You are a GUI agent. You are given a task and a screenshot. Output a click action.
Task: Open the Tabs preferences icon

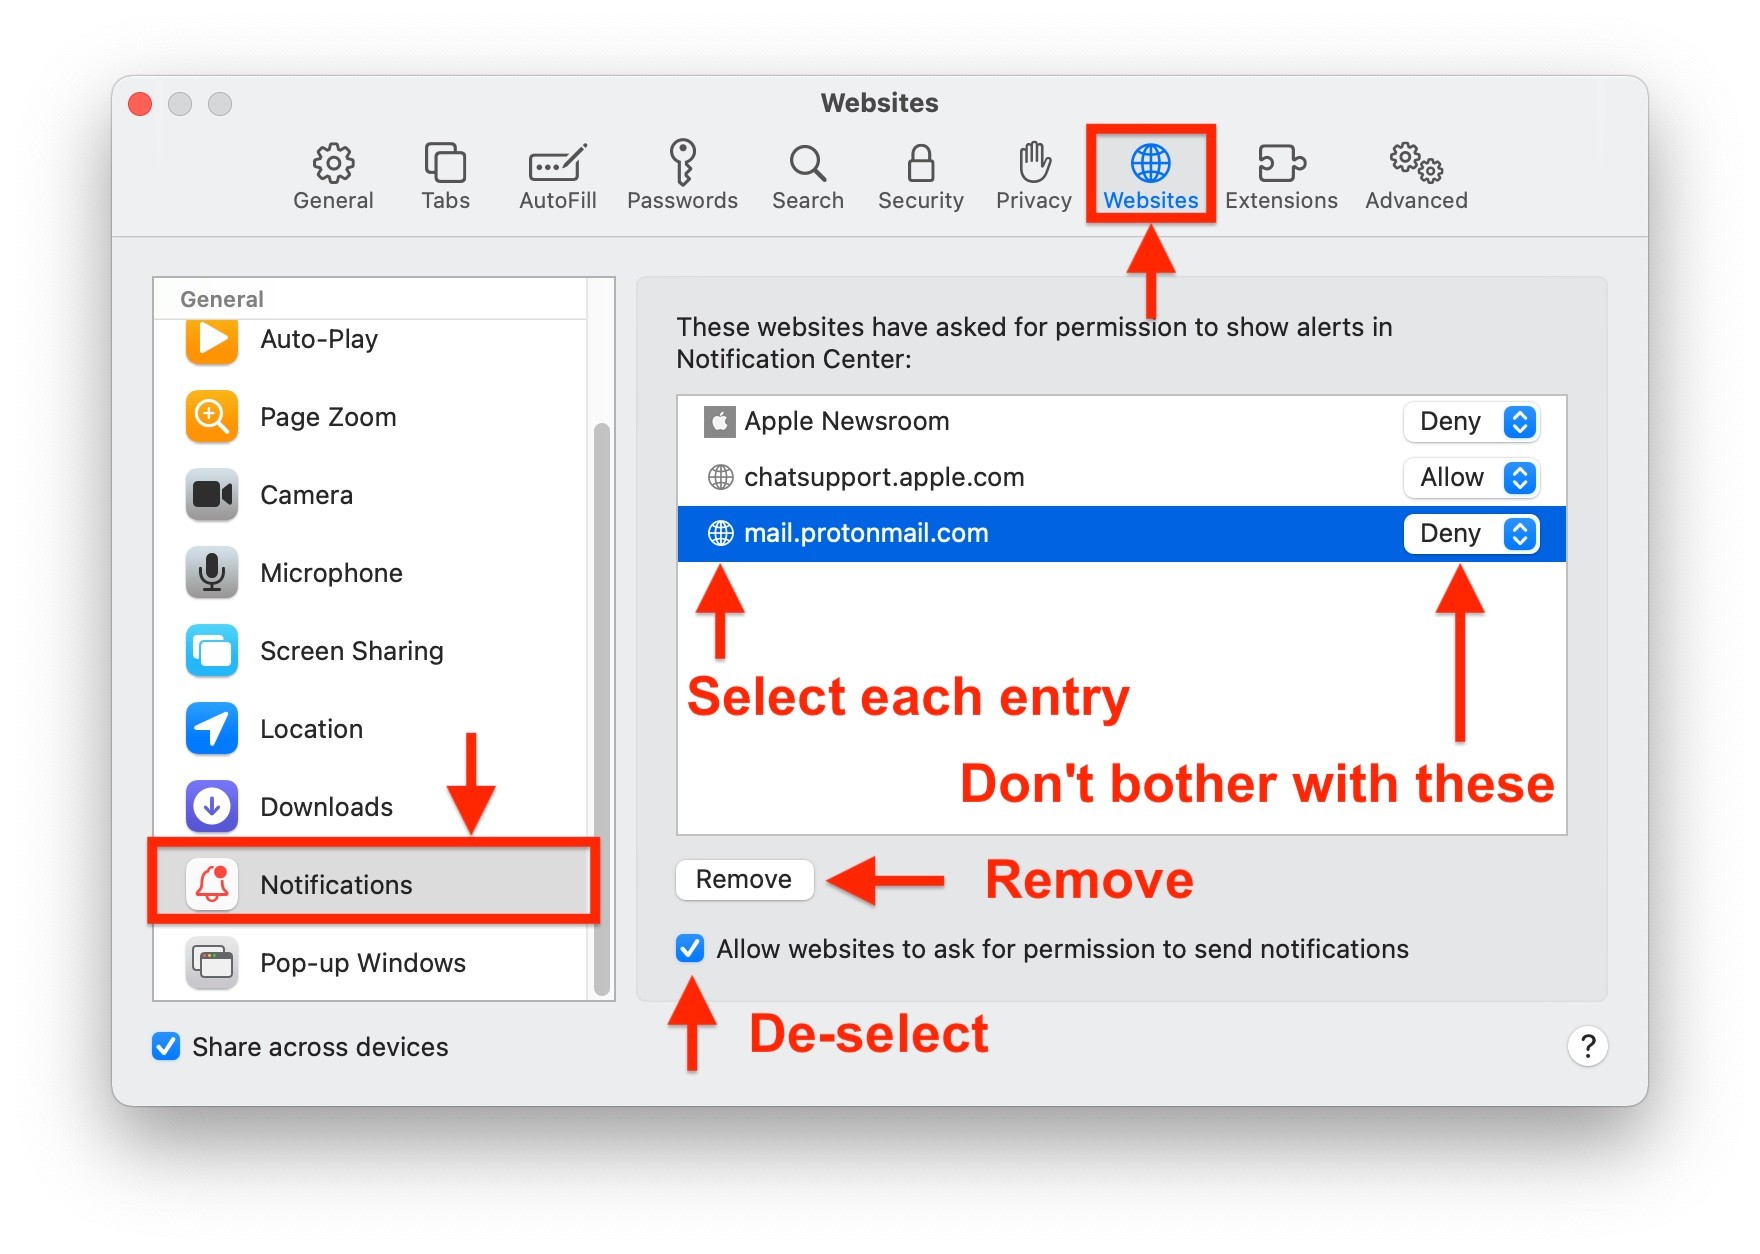pyautogui.click(x=445, y=162)
